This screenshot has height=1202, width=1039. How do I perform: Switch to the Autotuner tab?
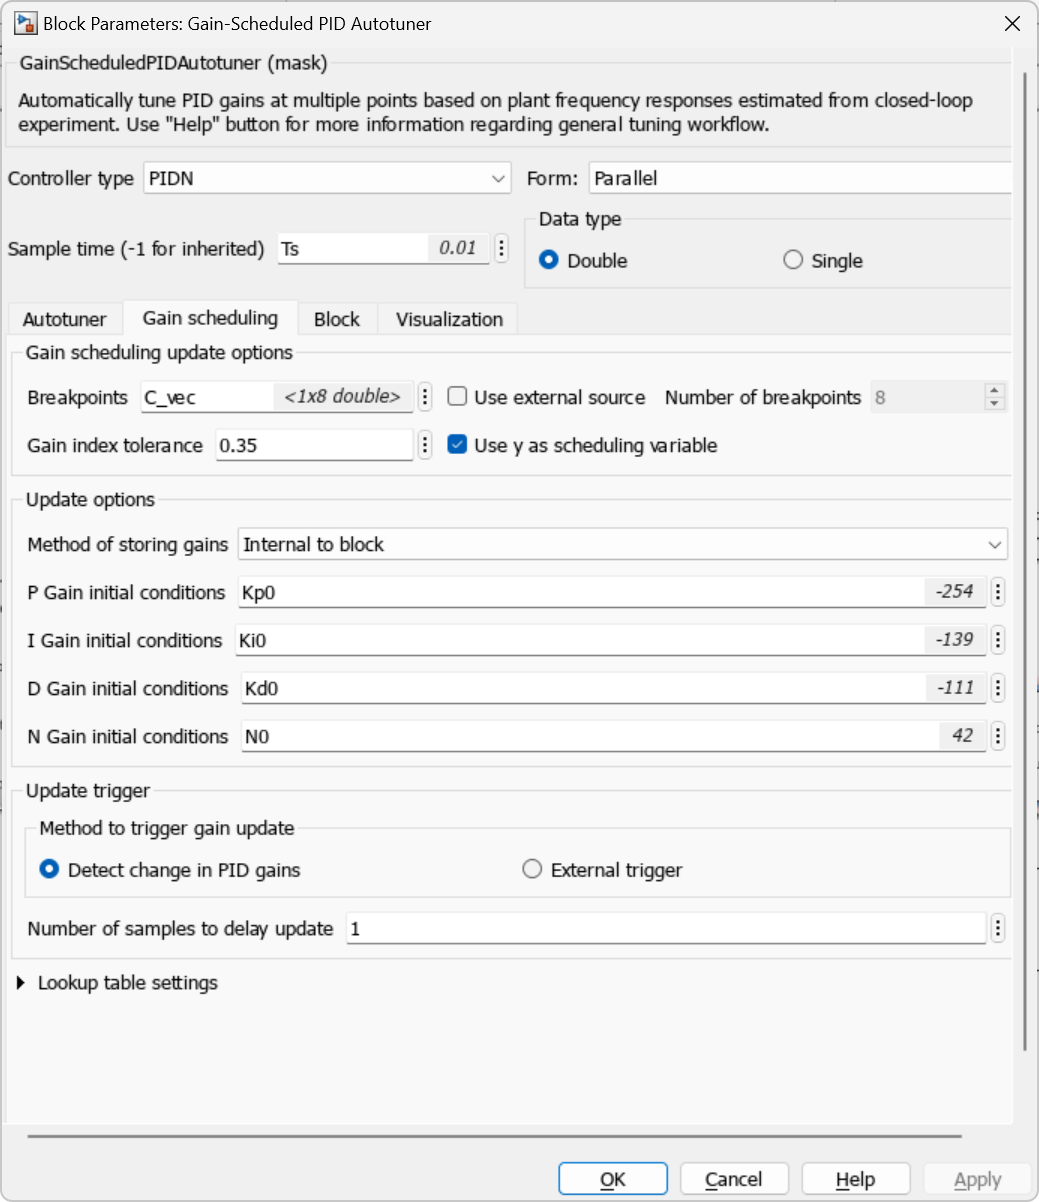coord(64,319)
